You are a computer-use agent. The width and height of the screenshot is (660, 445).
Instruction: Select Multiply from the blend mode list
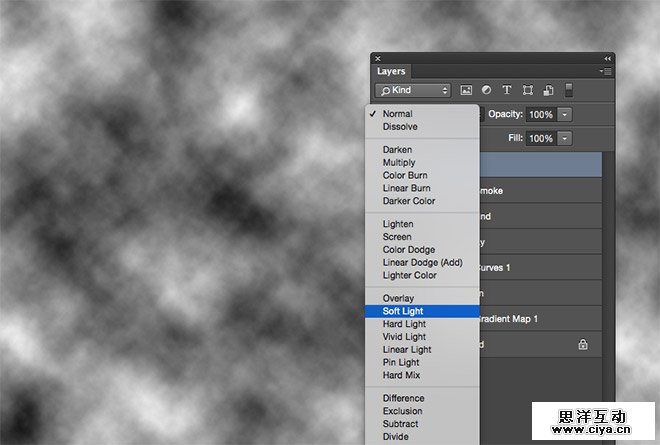399,163
